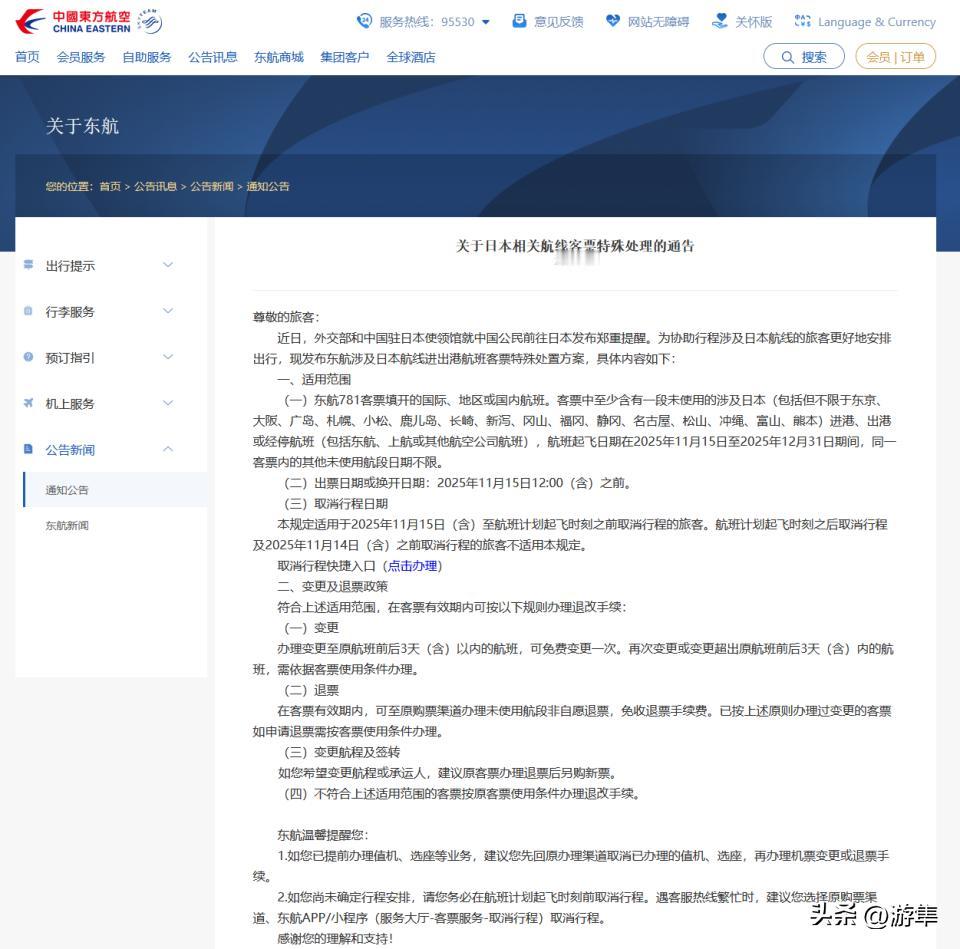Open the 会员服务 menu
The width and height of the screenshot is (960, 949).
point(81,57)
